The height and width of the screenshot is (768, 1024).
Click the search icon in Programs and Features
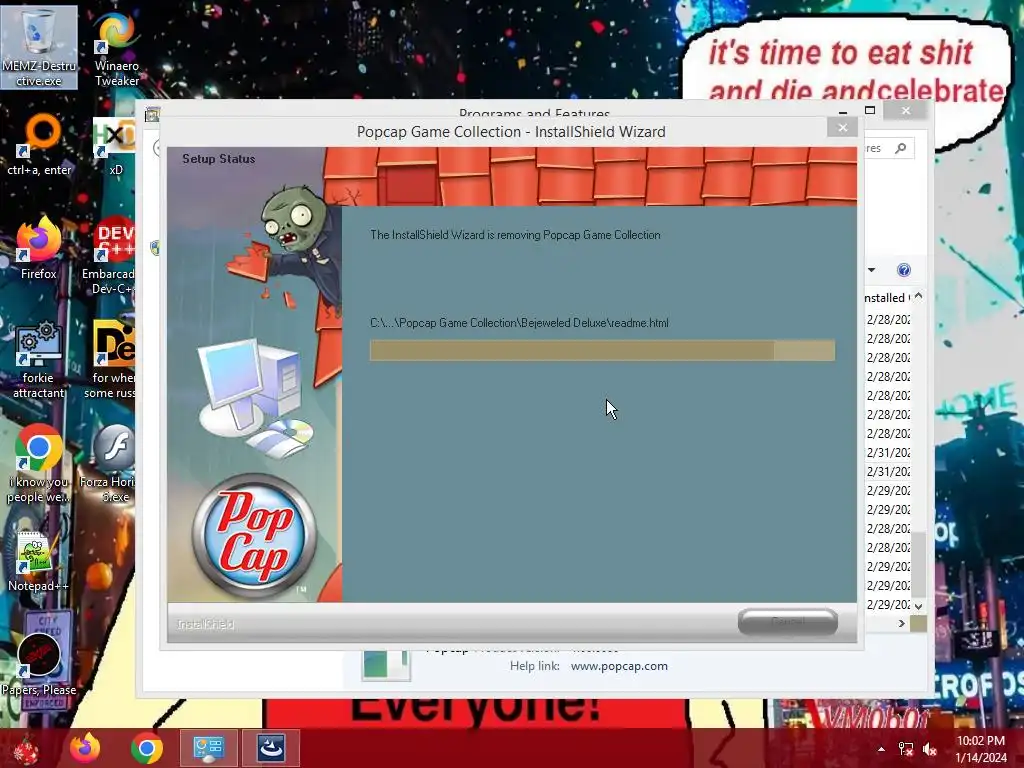901,148
